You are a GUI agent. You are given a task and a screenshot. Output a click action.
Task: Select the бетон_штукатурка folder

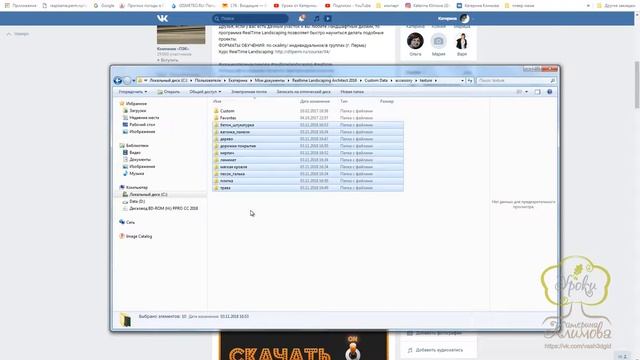point(308,125)
